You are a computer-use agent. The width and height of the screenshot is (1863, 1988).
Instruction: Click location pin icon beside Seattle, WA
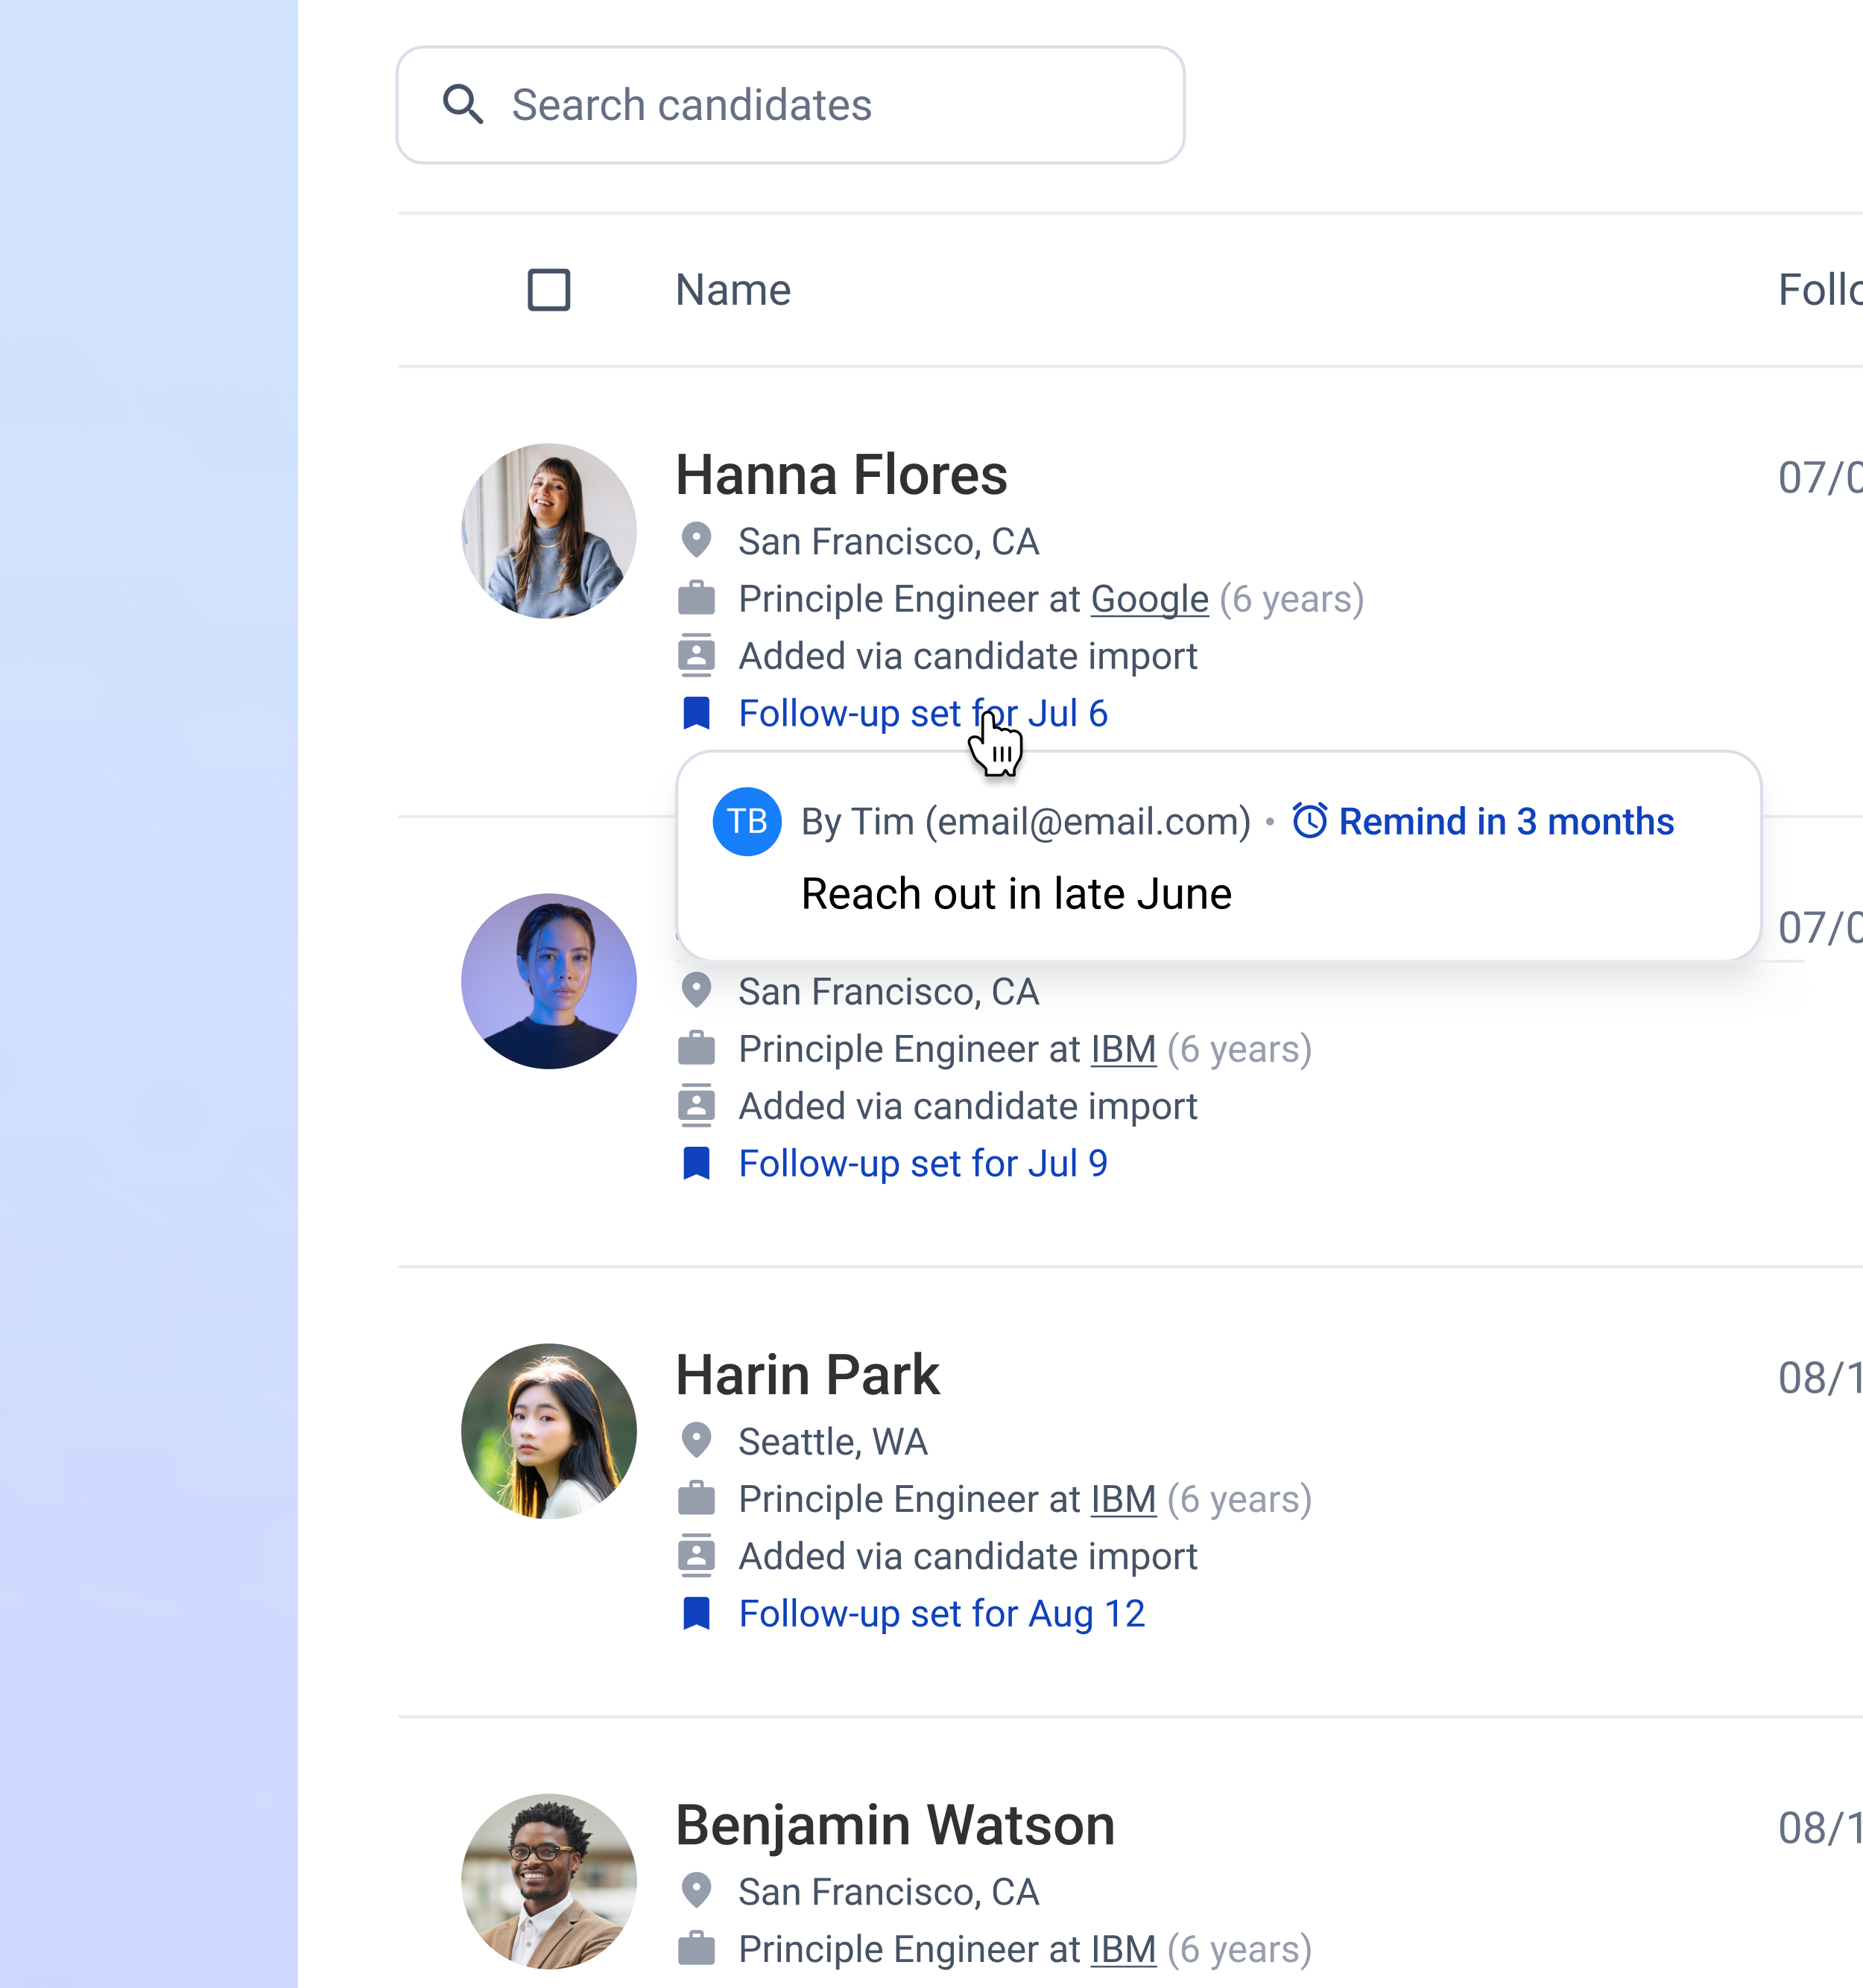(696, 1441)
